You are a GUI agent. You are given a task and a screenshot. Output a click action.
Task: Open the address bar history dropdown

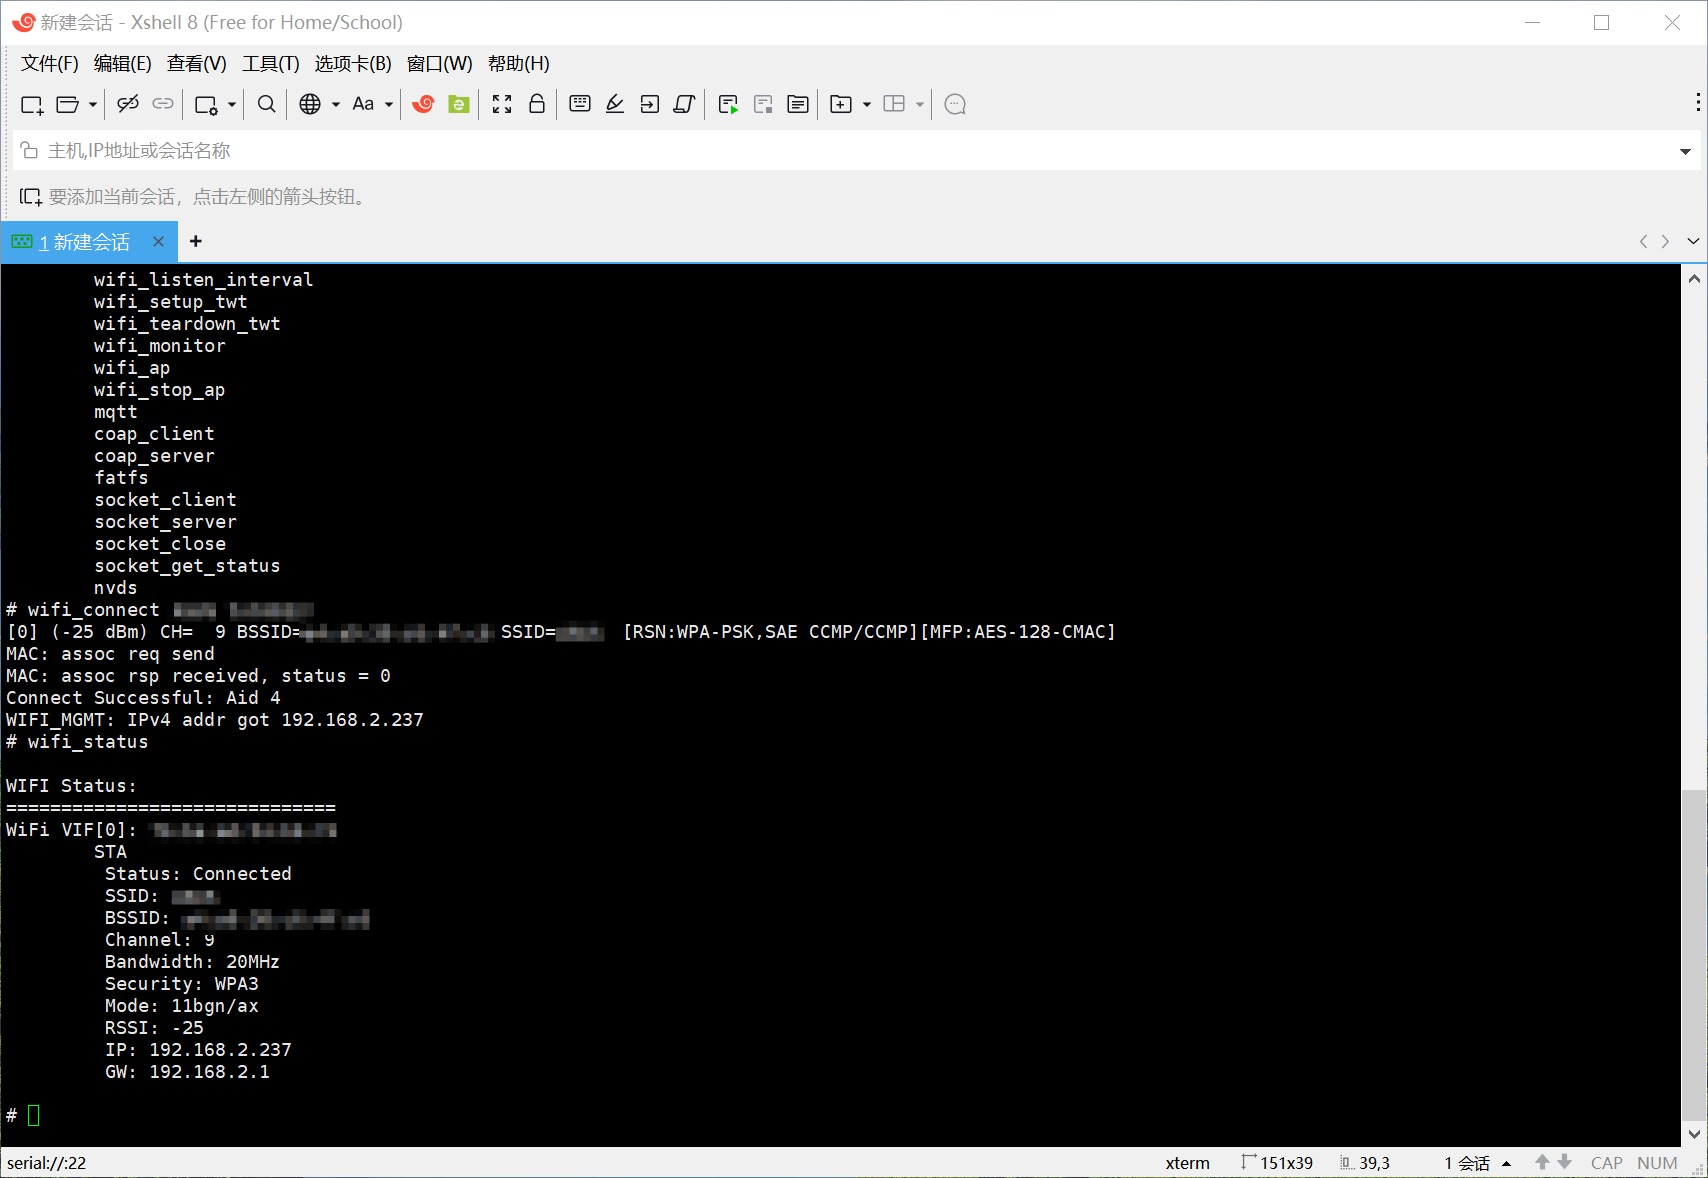pyautogui.click(x=1685, y=151)
